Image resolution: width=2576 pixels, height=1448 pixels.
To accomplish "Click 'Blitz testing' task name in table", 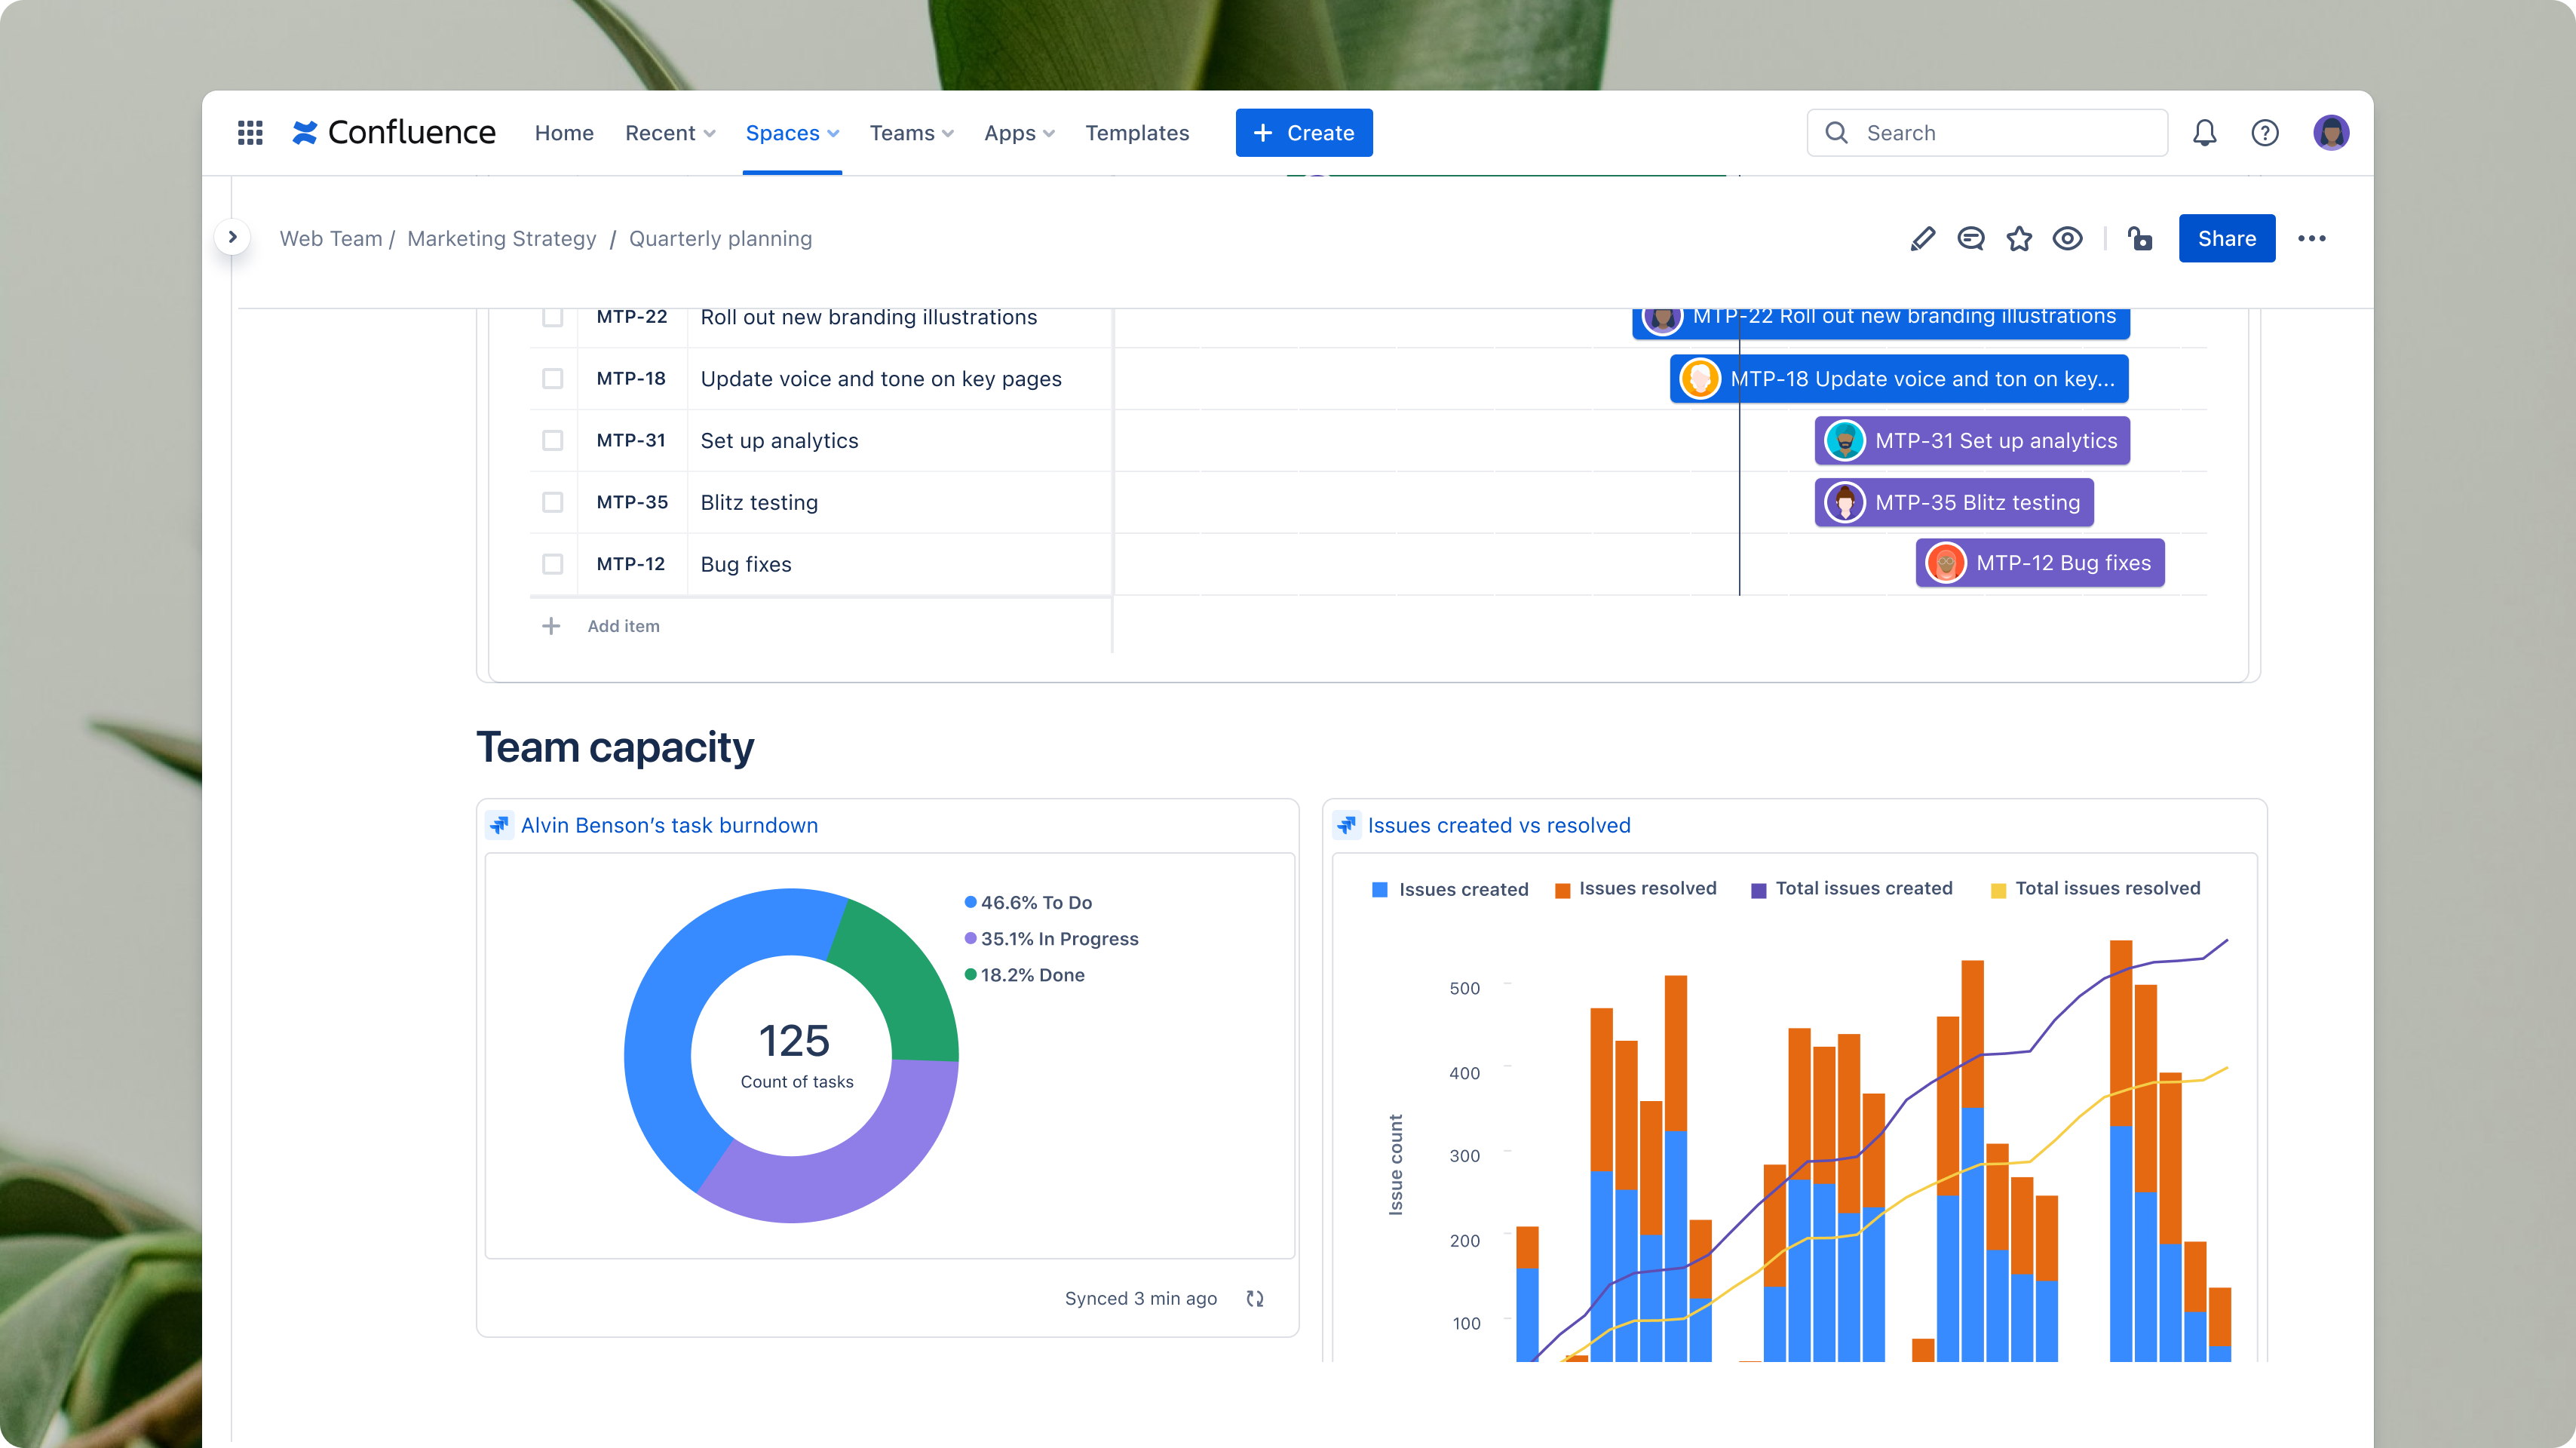I will [x=759, y=502].
